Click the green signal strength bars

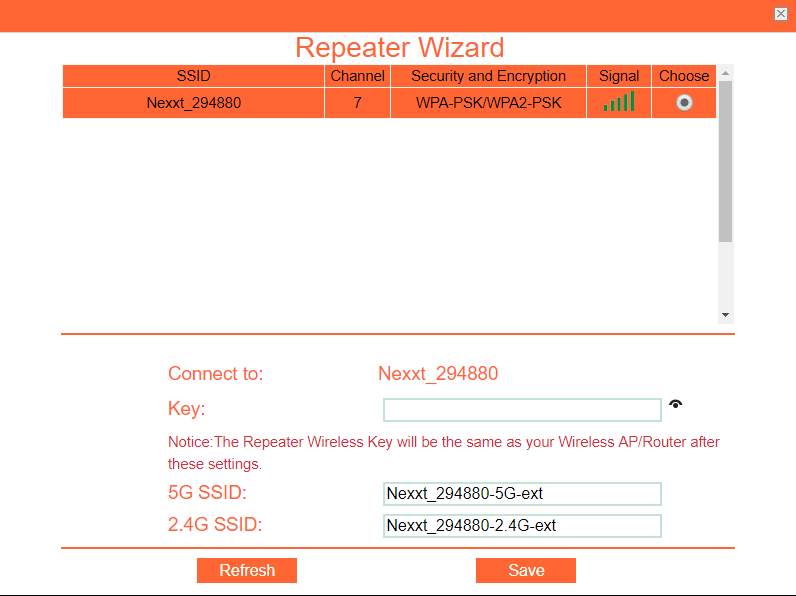pos(619,102)
